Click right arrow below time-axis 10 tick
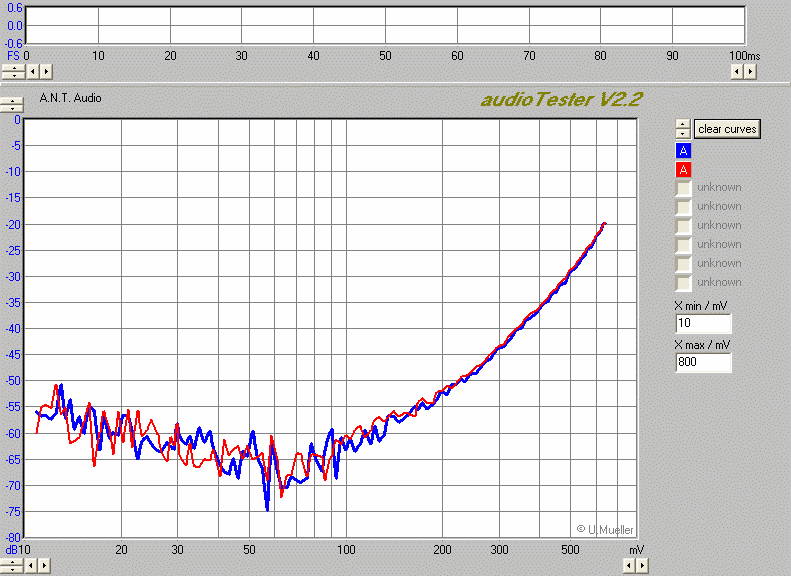This screenshot has height=576, width=791. click(x=46, y=72)
